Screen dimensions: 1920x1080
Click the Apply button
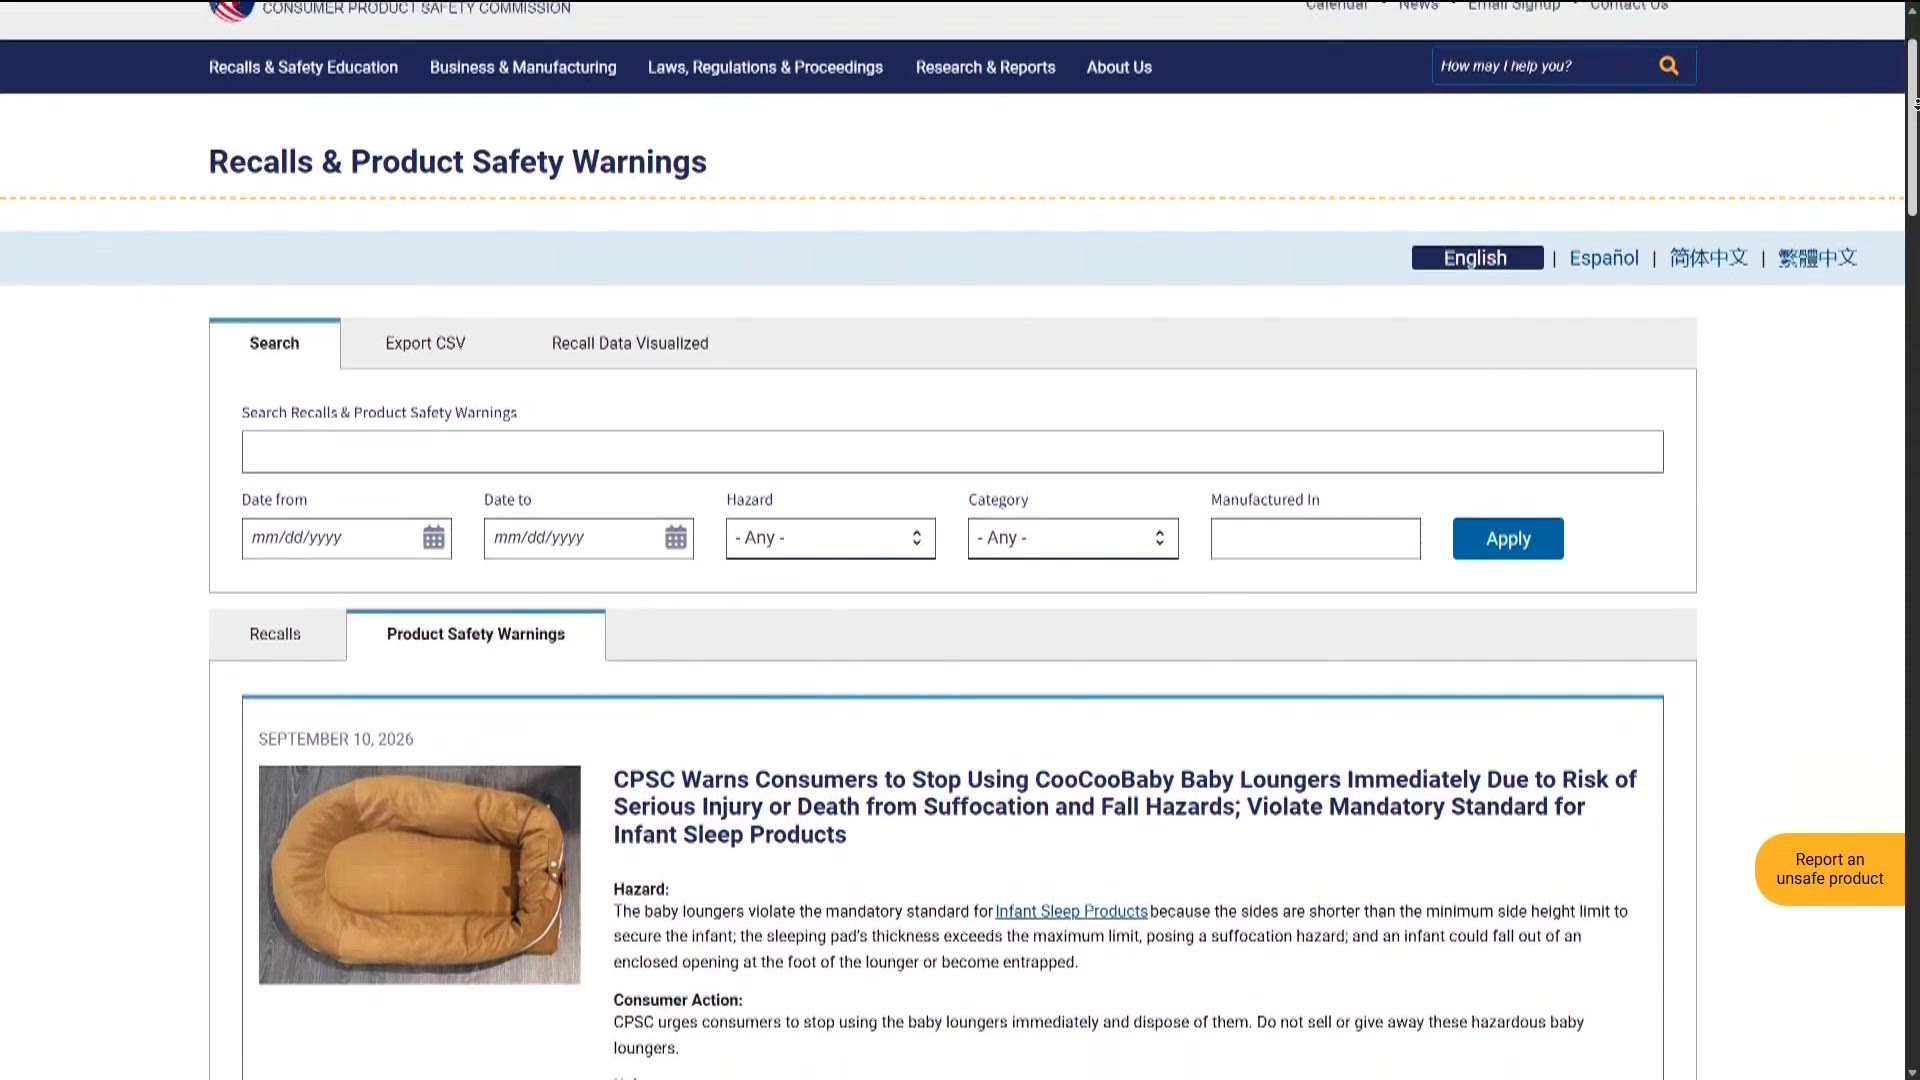point(1508,538)
